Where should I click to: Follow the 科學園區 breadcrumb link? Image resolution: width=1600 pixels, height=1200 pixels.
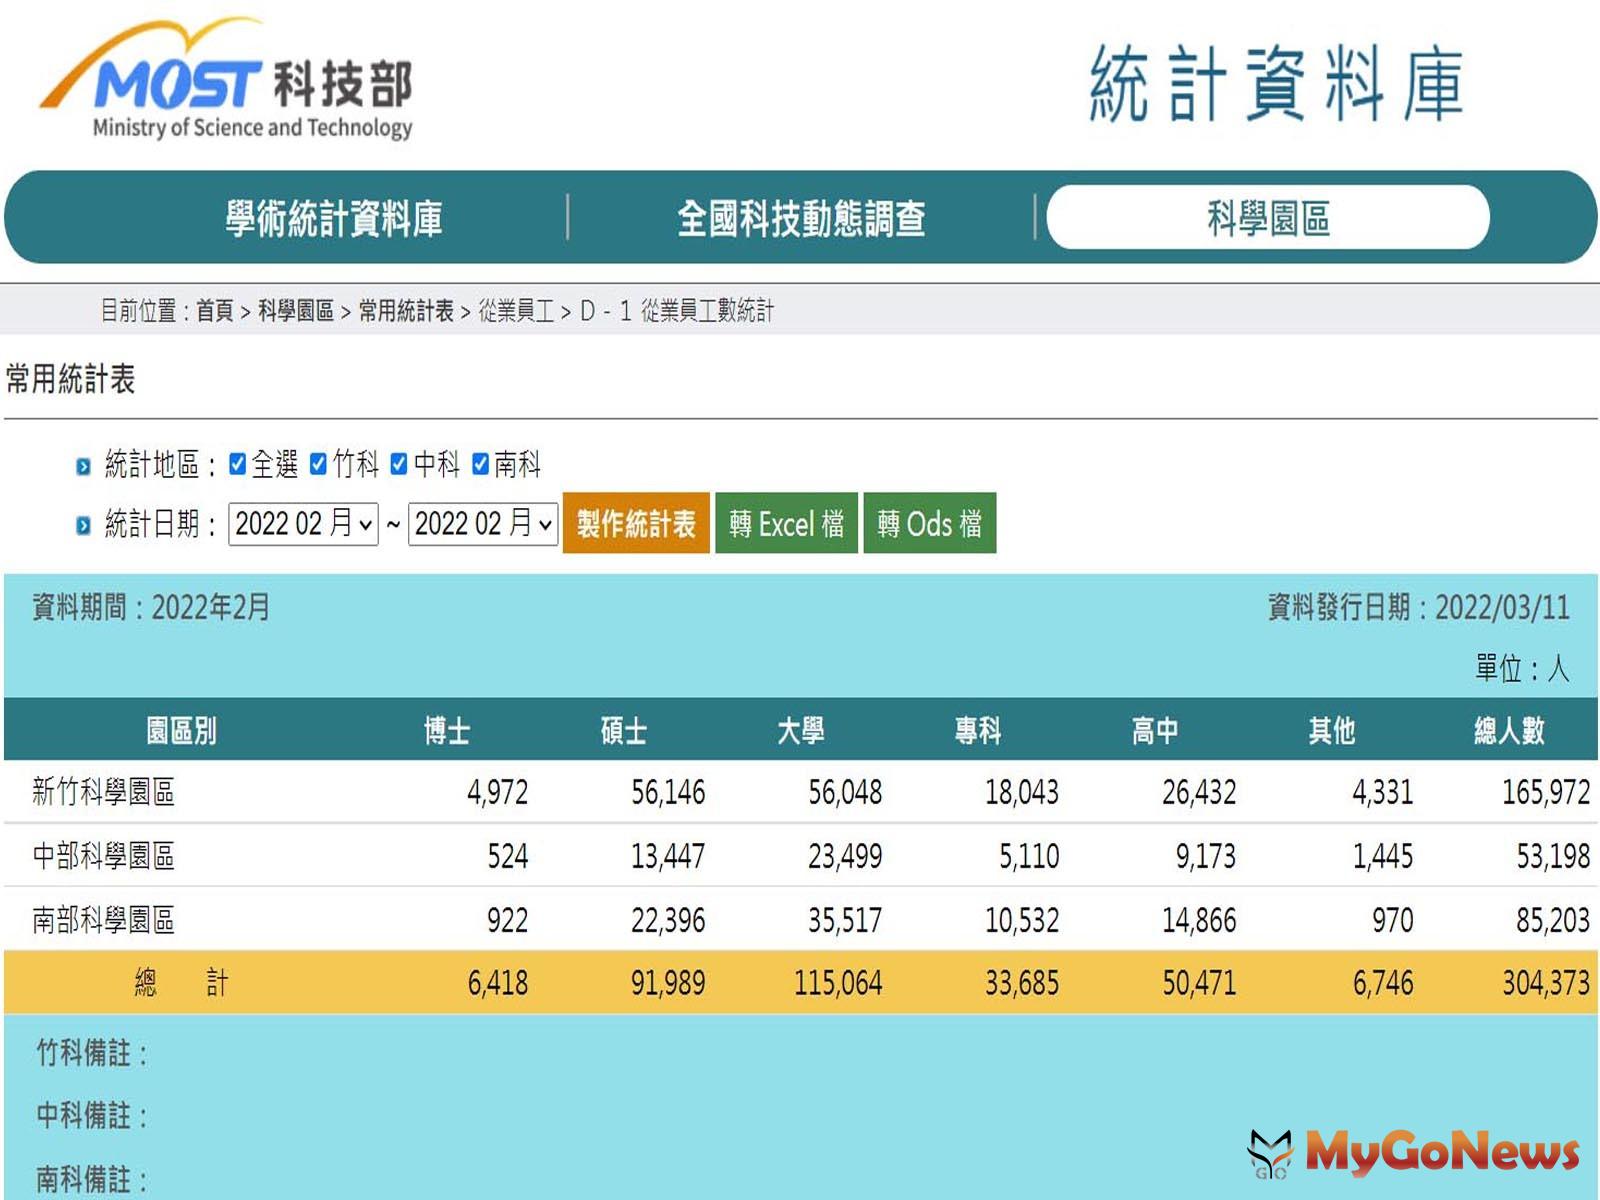(296, 311)
